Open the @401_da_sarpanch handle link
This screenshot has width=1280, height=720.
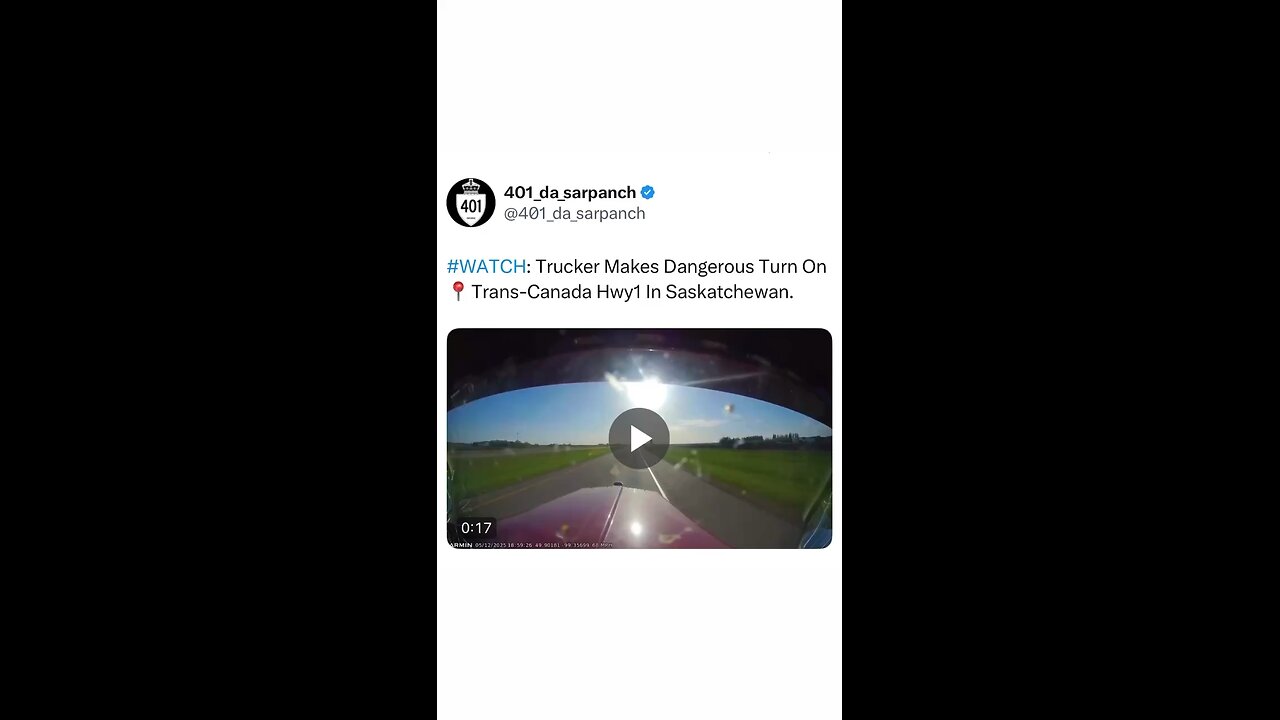(574, 214)
